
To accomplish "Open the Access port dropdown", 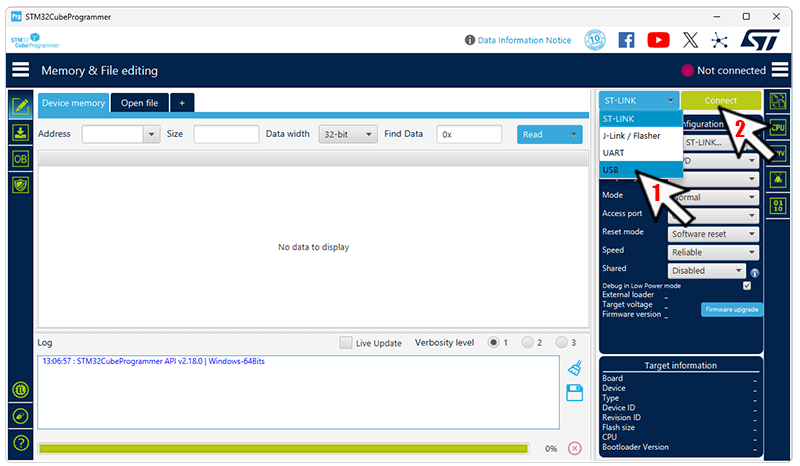I will [x=713, y=215].
